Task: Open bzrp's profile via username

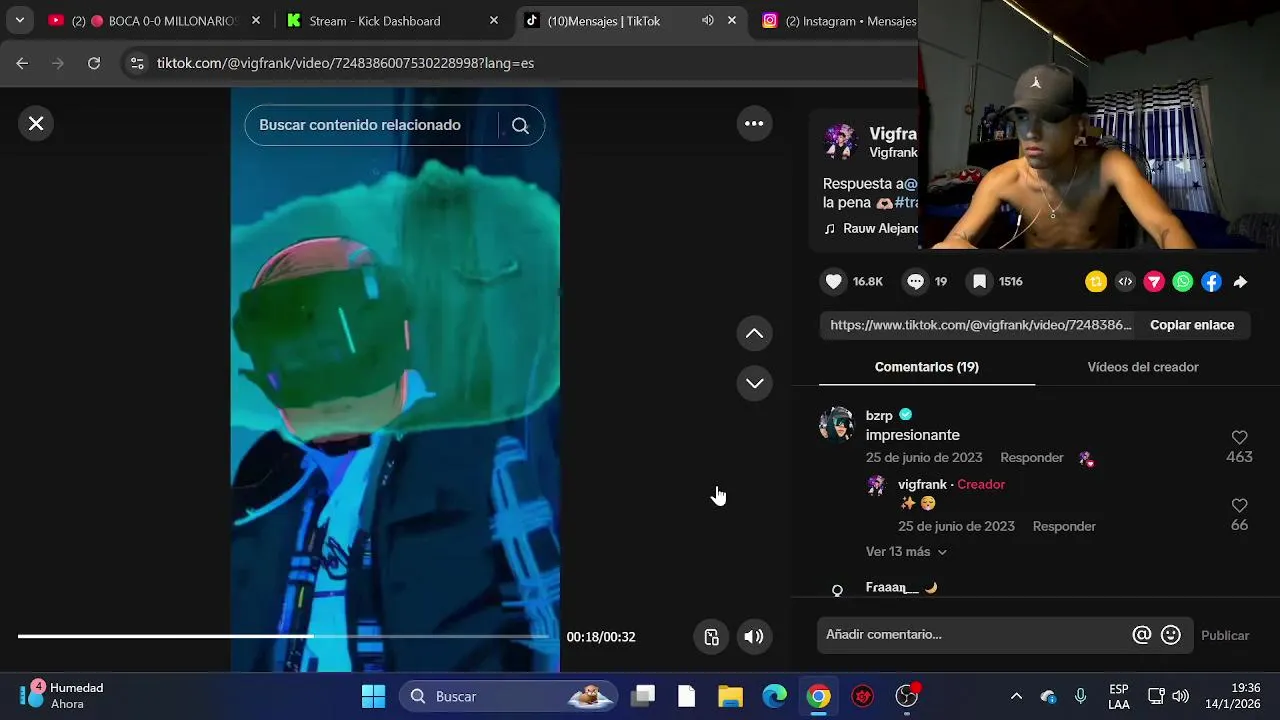Action: [x=879, y=416]
